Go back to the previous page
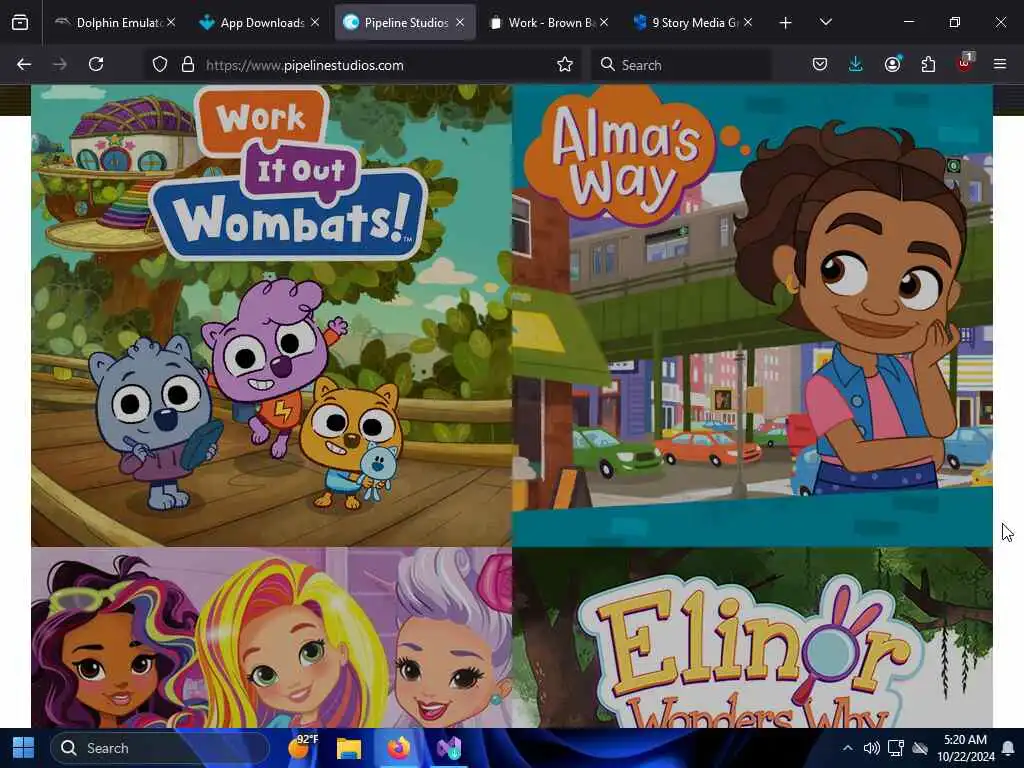The height and width of the screenshot is (768, 1024). tap(24, 65)
